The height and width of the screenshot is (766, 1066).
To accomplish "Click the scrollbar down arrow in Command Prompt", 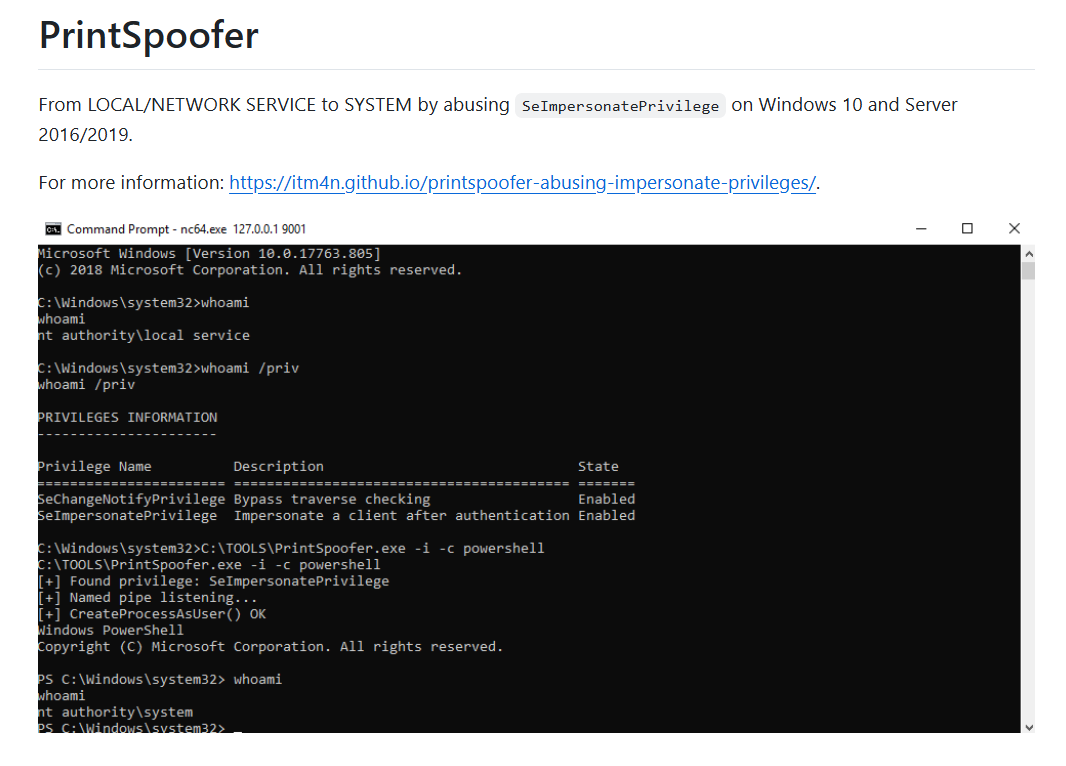I will [1029, 727].
